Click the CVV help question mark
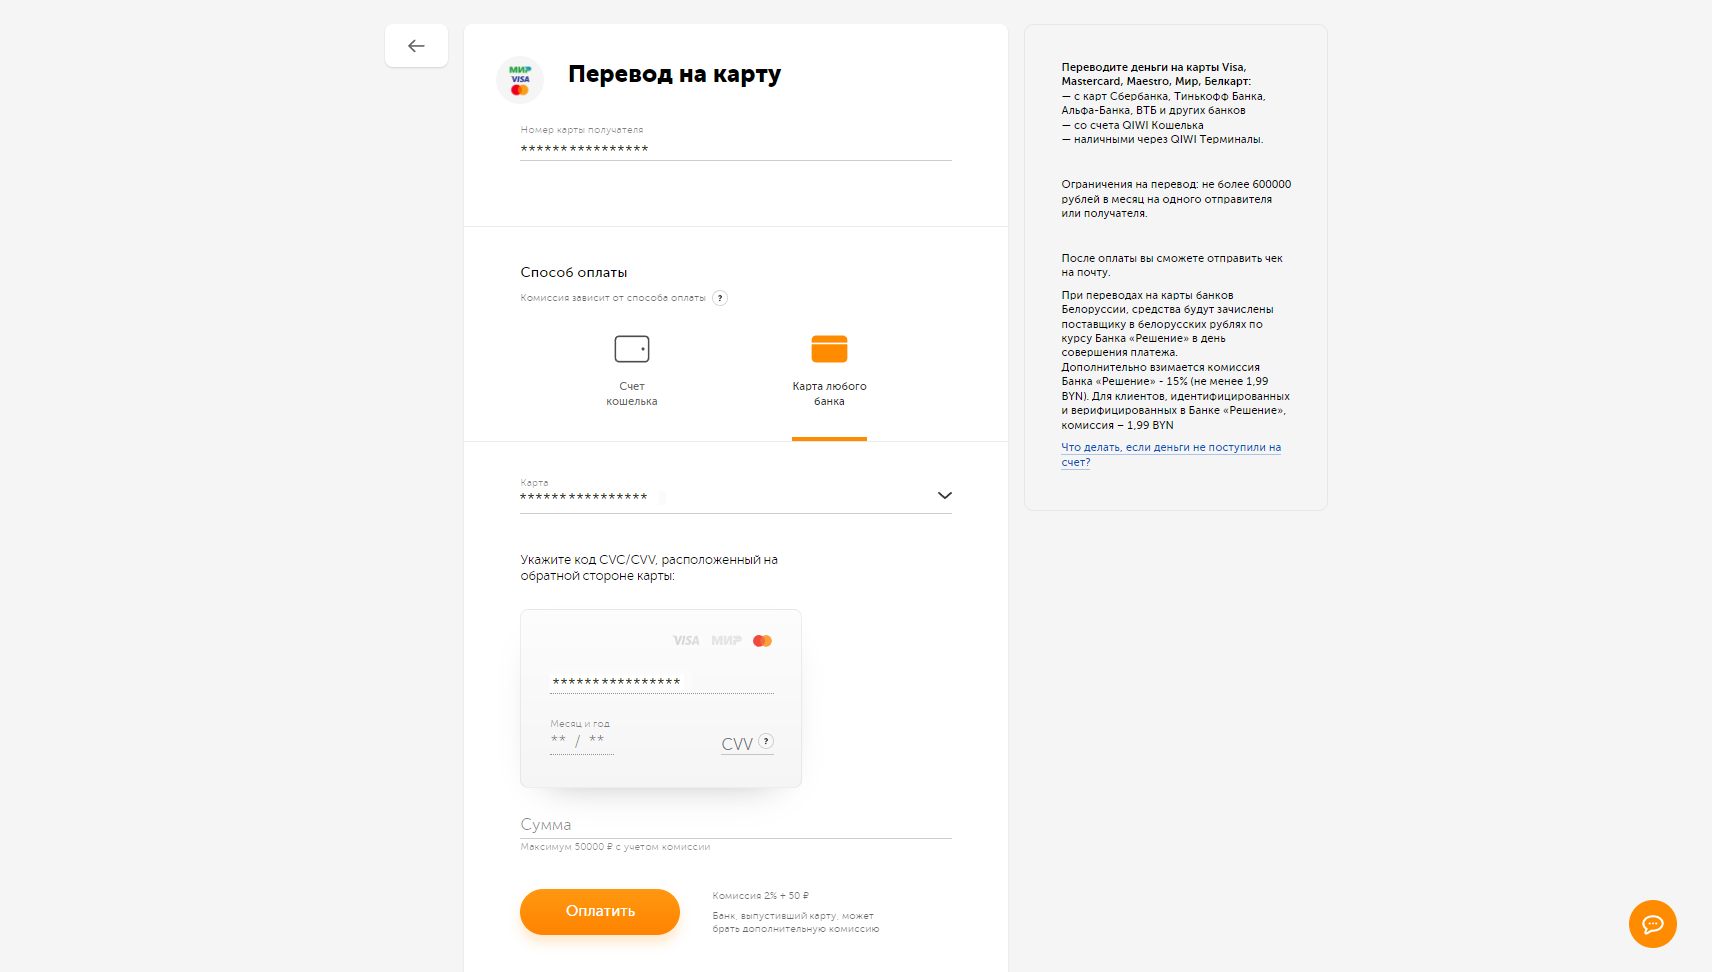 pyautogui.click(x=766, y=741)
